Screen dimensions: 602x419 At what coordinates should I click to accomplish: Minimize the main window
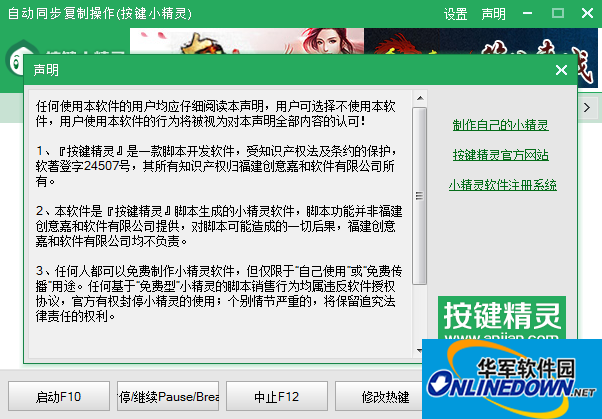(x=528, y=13)
